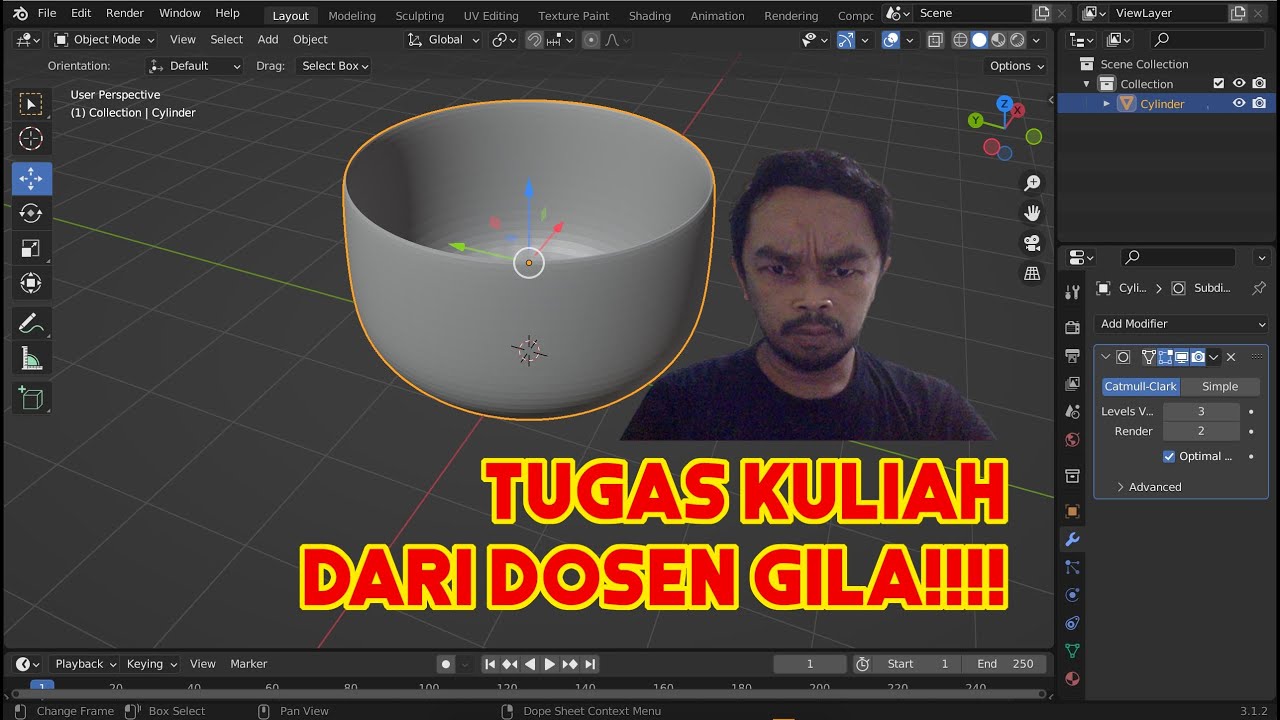Open the shading options dropdown arrow

click(x=1035, y=40)
